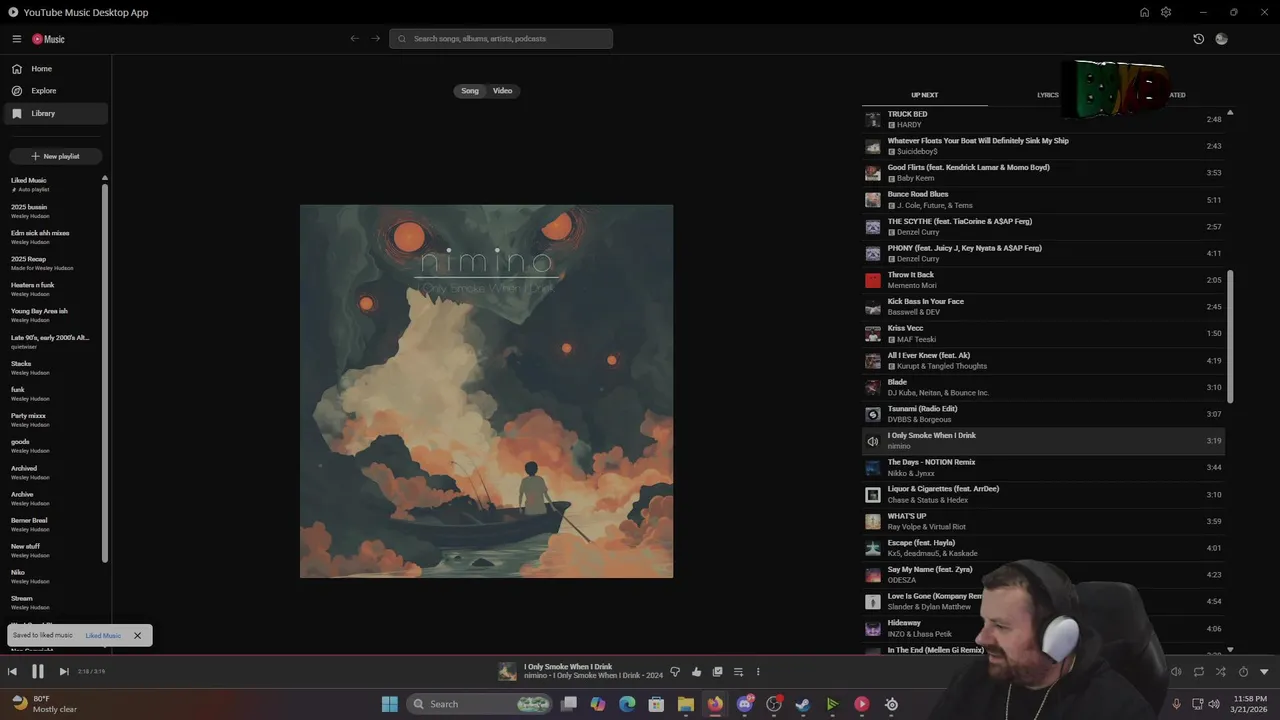Click the thumbs down dislike icon
This screenshot has height=720, width=1280.
point(675,672)
